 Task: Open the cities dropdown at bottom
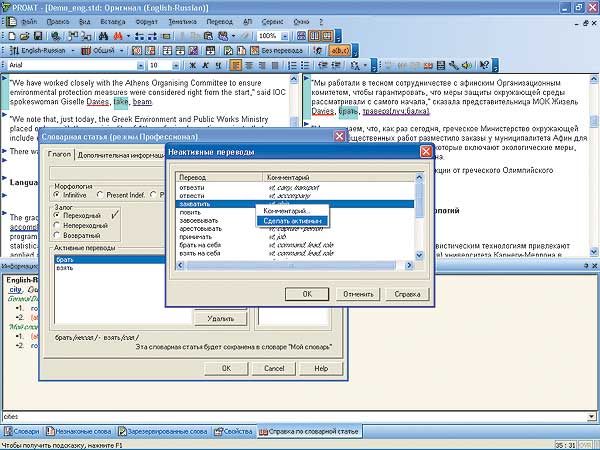coord(592,416)
